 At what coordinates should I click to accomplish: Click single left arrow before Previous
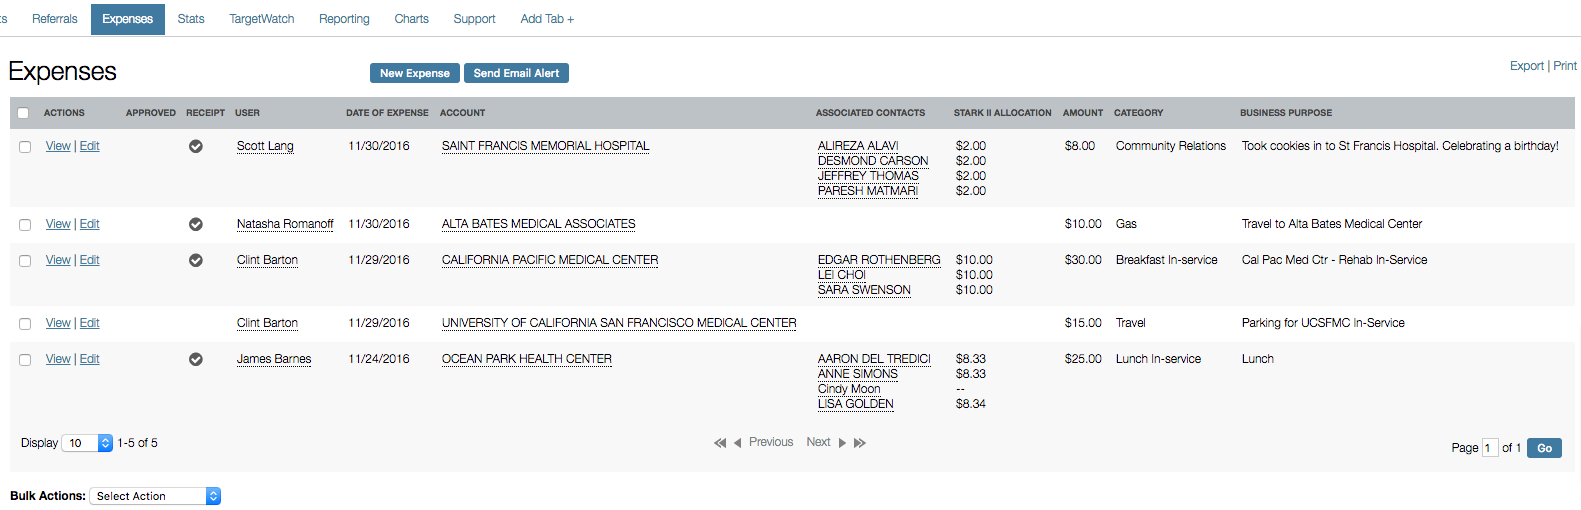738,443
